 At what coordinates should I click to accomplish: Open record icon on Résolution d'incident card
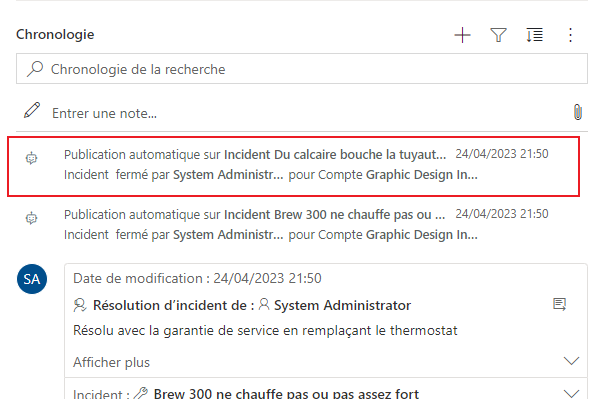point(559,304)
